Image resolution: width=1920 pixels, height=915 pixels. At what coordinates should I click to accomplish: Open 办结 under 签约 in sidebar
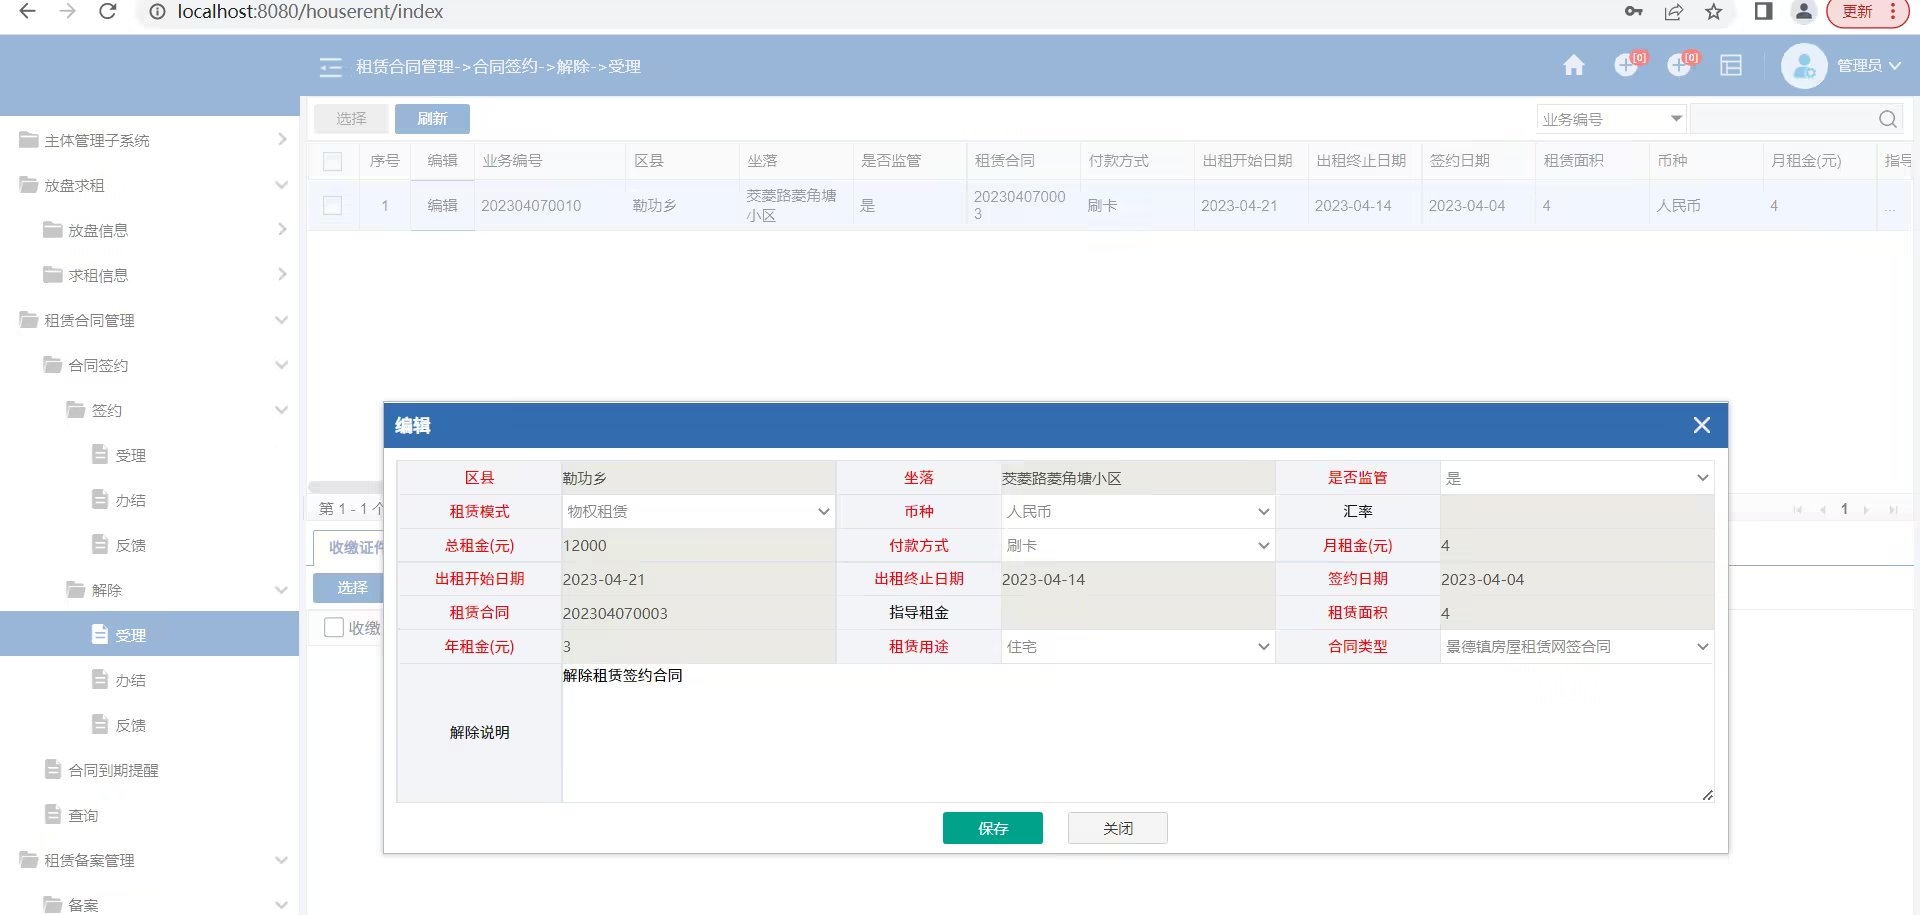coord(130,500)
